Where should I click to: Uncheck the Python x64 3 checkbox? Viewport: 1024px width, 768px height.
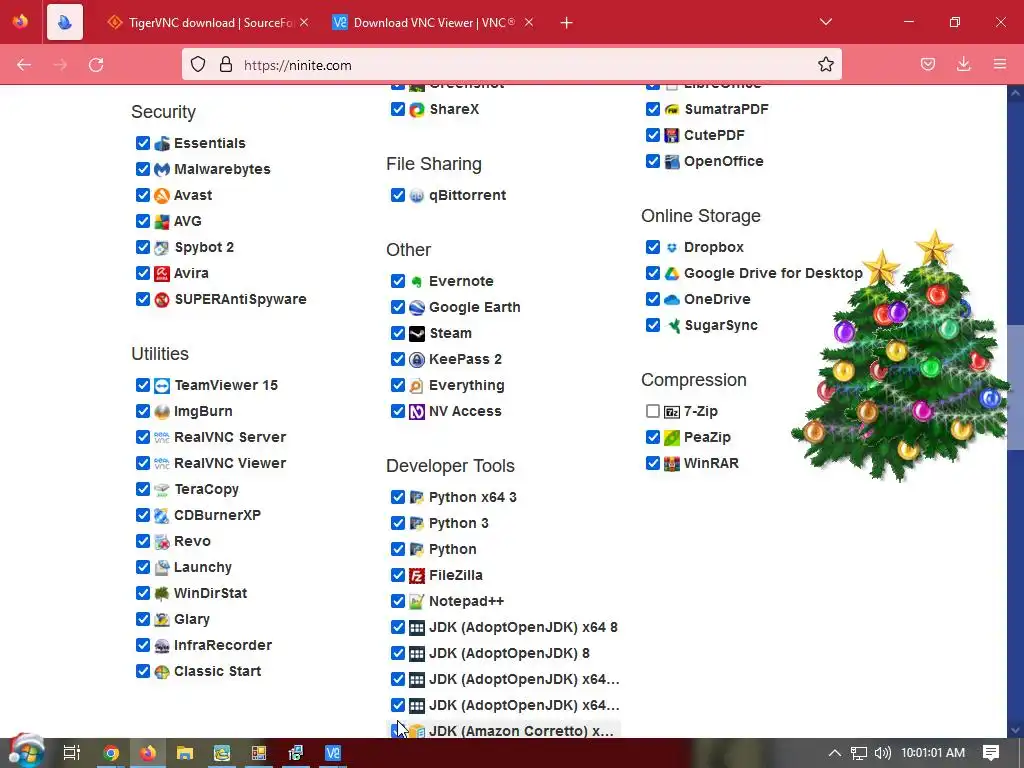pyautogui.click(x=398, y=496)
